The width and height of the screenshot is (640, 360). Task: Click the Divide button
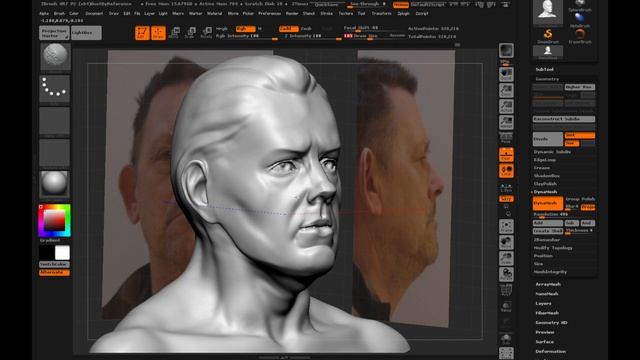click(x=548, y=139)
